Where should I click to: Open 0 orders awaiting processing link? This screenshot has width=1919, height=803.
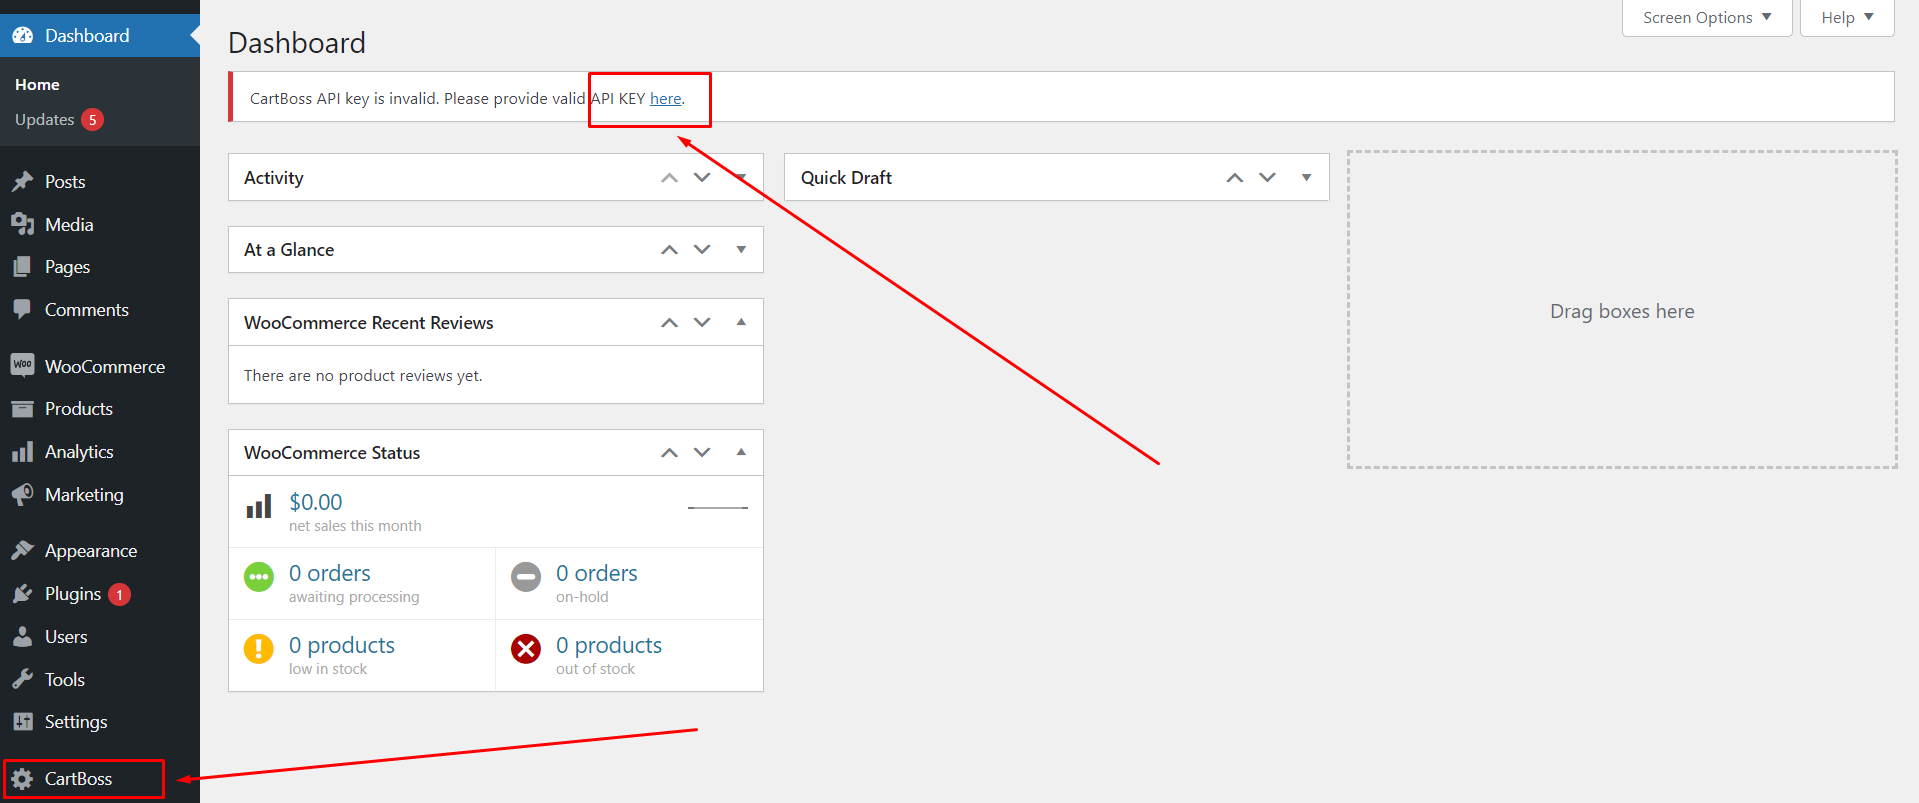(x=329, y=573)
